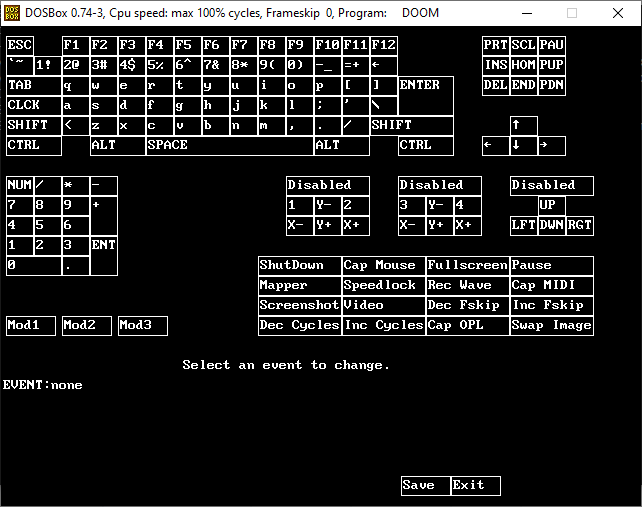Select the numpad plus key

[104, 216]
